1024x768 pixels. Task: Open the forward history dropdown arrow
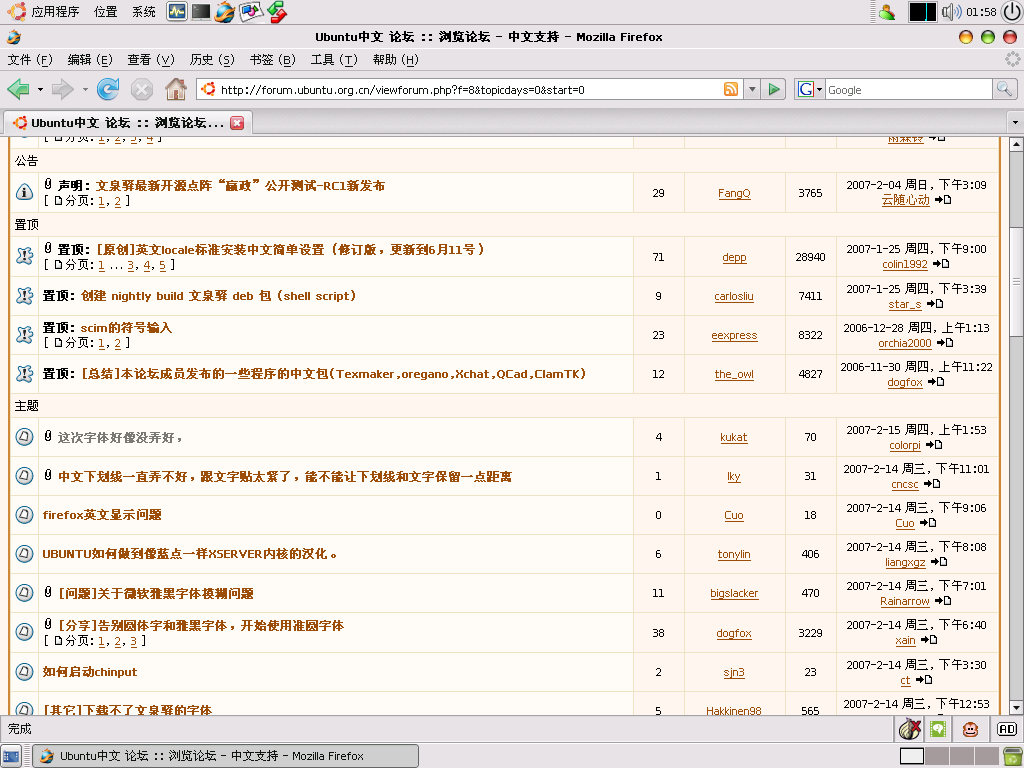coord(85,89)
